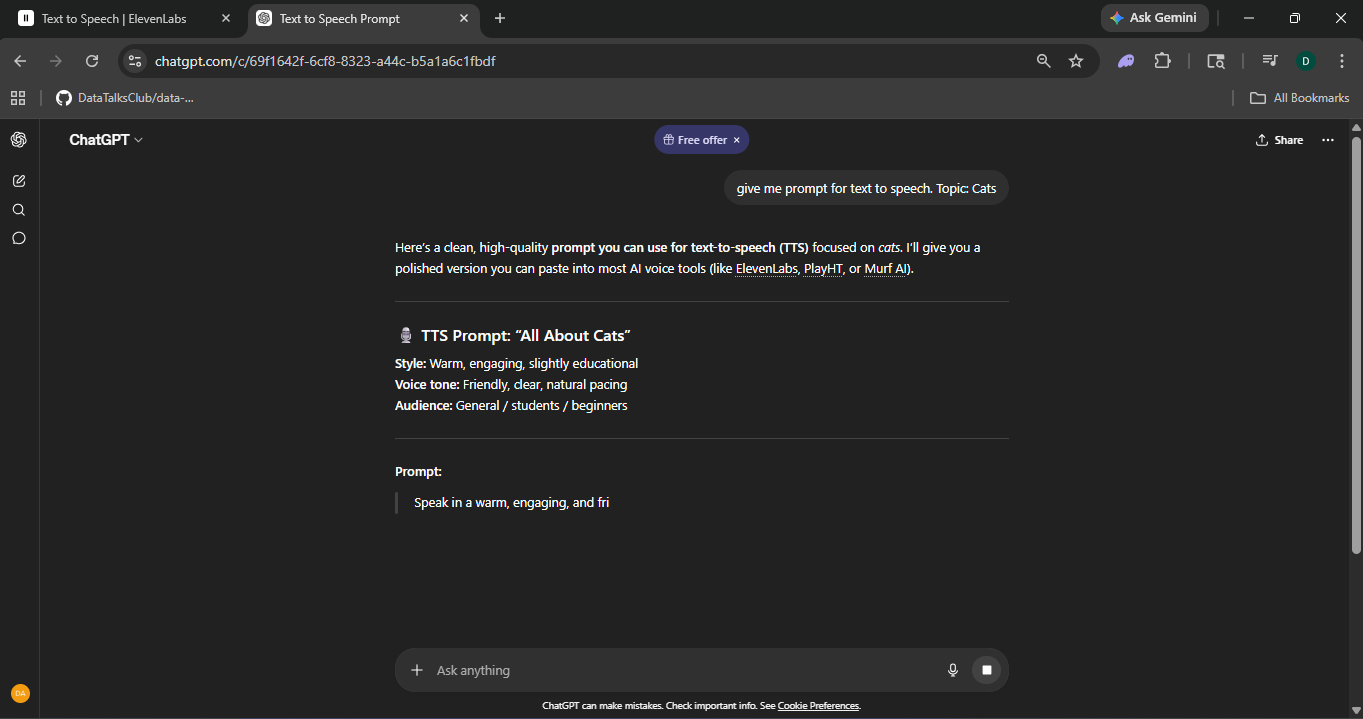Click the 'Audience: General / students' line

[511, 406]
